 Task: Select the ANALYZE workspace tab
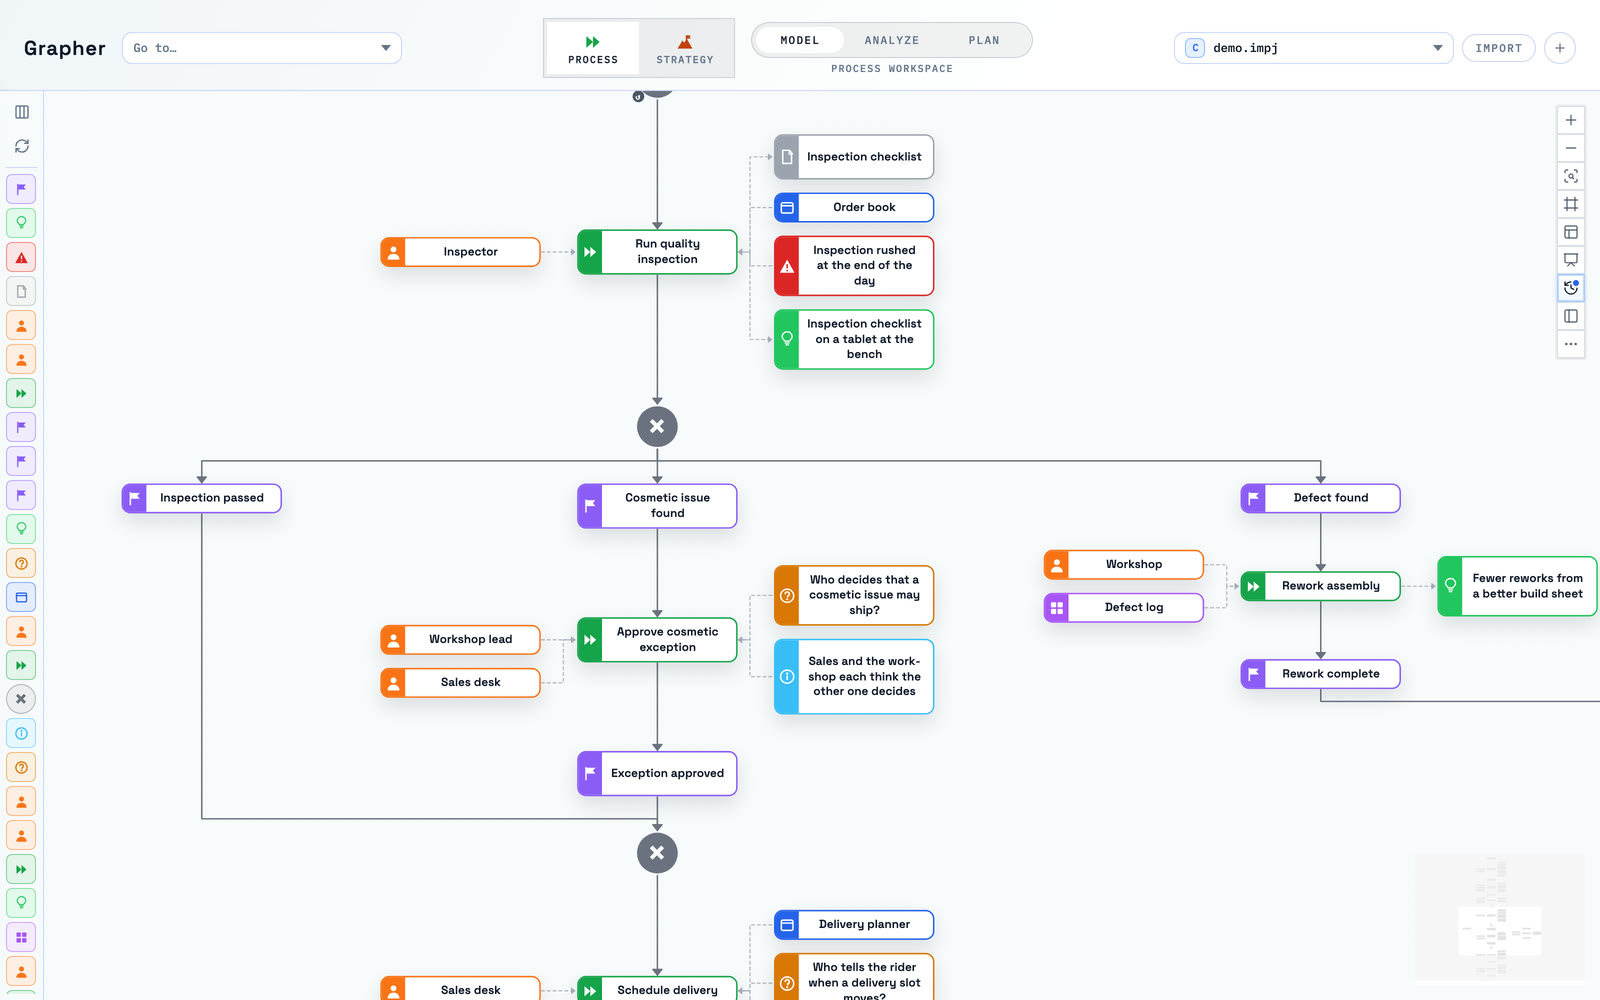[x=892, y=40]
